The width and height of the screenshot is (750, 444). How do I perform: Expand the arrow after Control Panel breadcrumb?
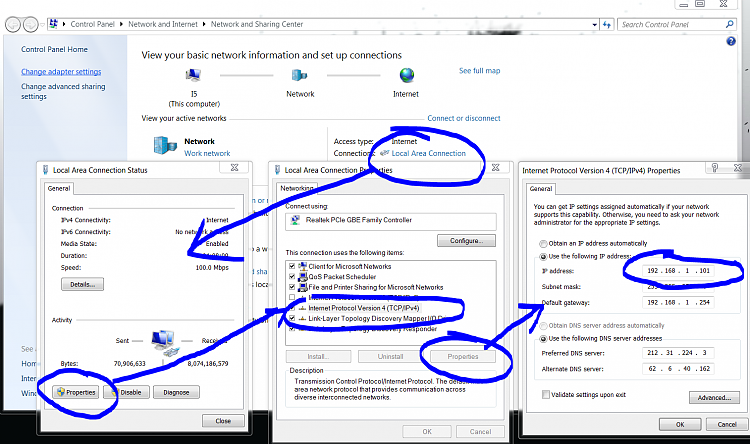[x=121, y=24]
